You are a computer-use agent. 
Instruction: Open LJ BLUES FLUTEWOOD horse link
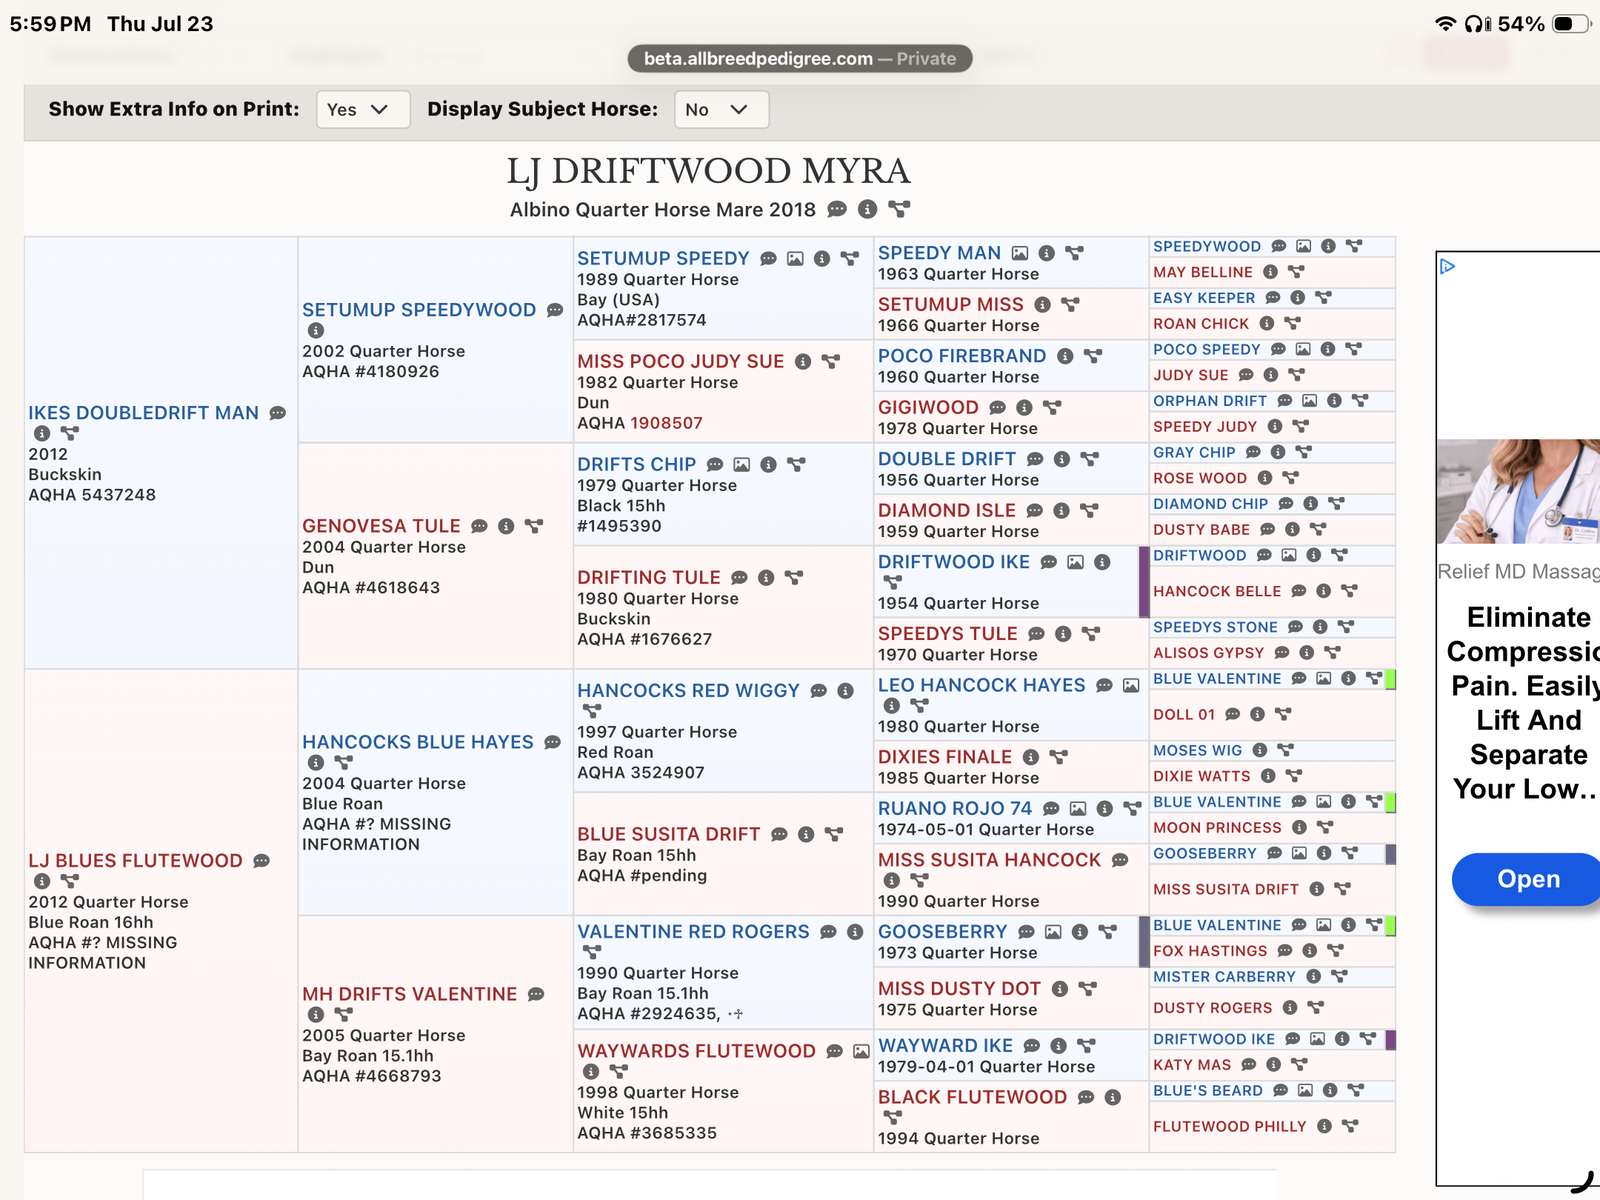[135, 861]
